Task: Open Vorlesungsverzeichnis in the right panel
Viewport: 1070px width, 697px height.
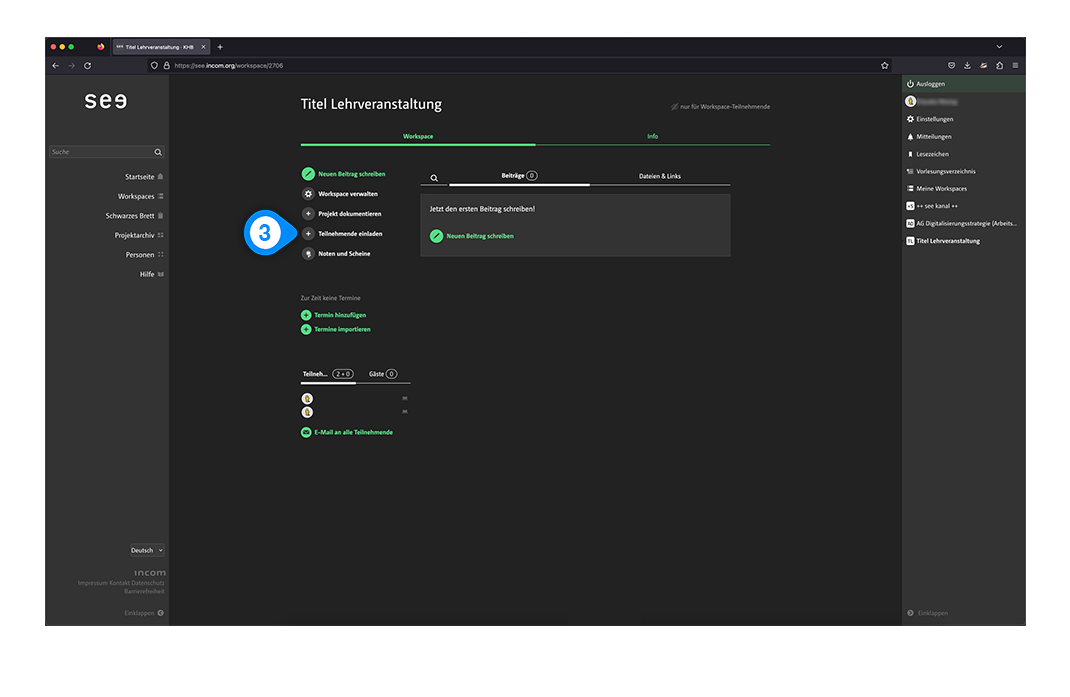Action: click(940, 171)
